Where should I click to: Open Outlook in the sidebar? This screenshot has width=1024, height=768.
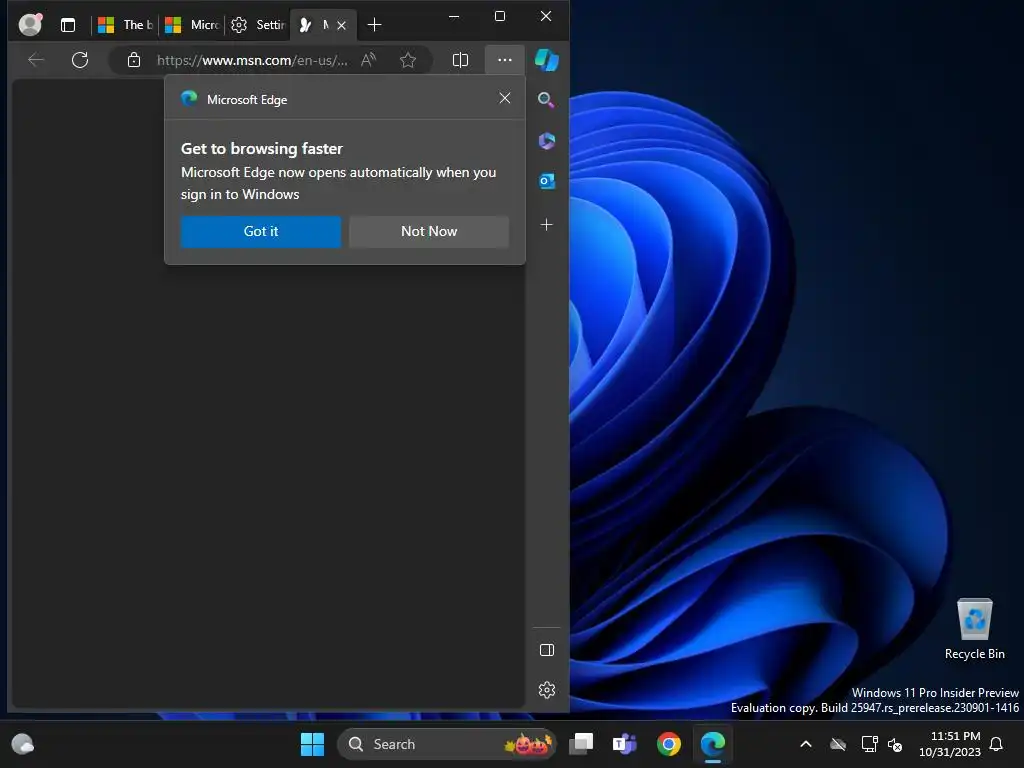point(547,181)
